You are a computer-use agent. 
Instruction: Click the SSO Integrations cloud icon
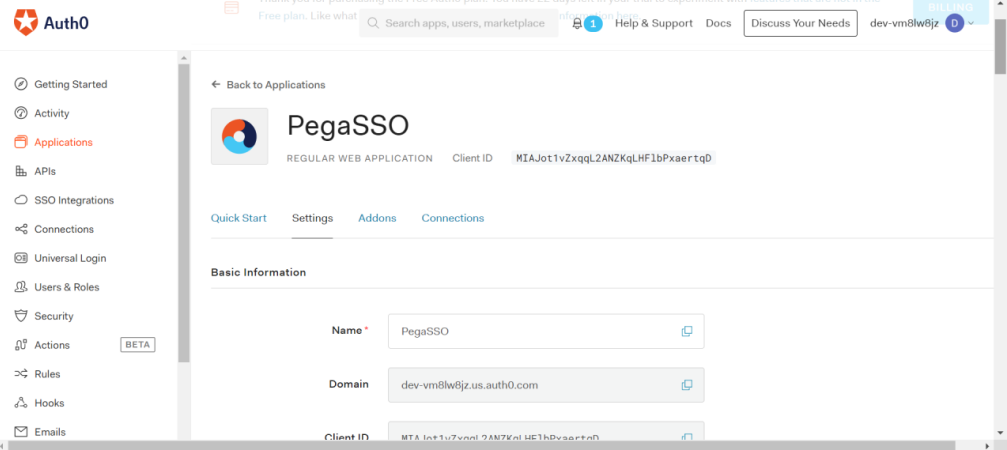click(21, 200)
